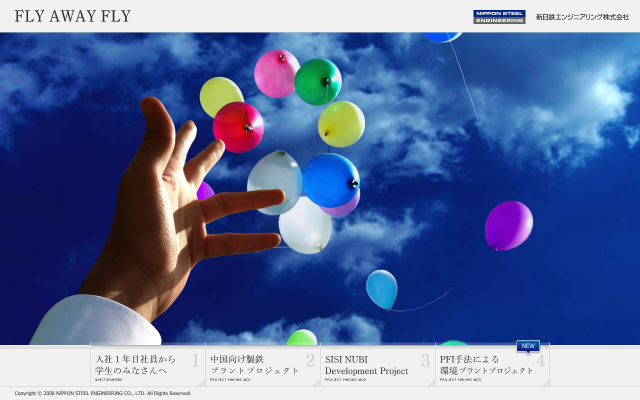Click the blue NEW badge
This screenshot has height=400, width=640.
(528, 346)
